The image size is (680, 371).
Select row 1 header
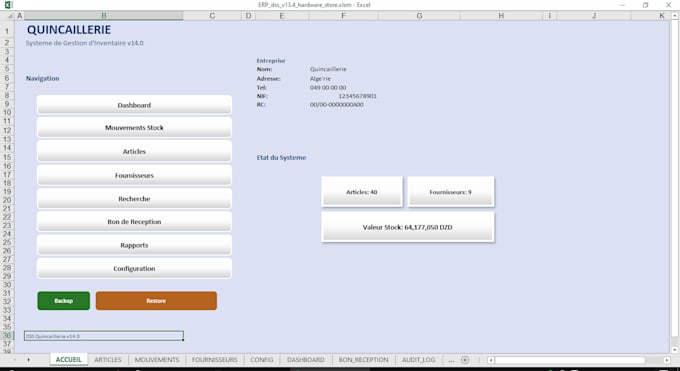(x=7, y=31)
